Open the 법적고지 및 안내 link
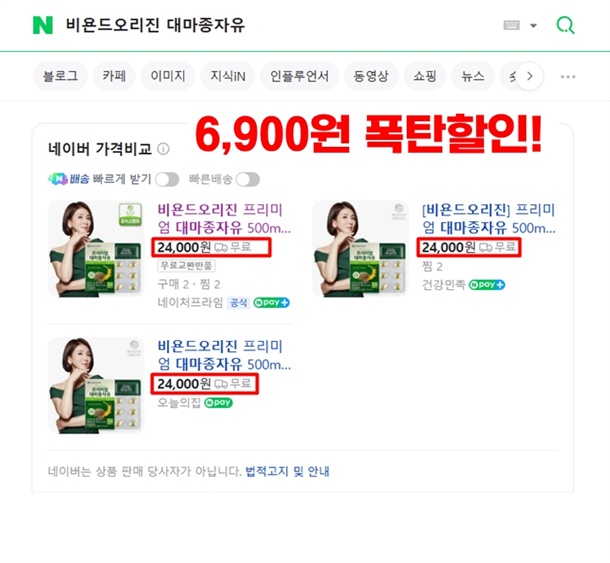Image resolution: width=610 pixels, height=563 pixels. point(287,471)
